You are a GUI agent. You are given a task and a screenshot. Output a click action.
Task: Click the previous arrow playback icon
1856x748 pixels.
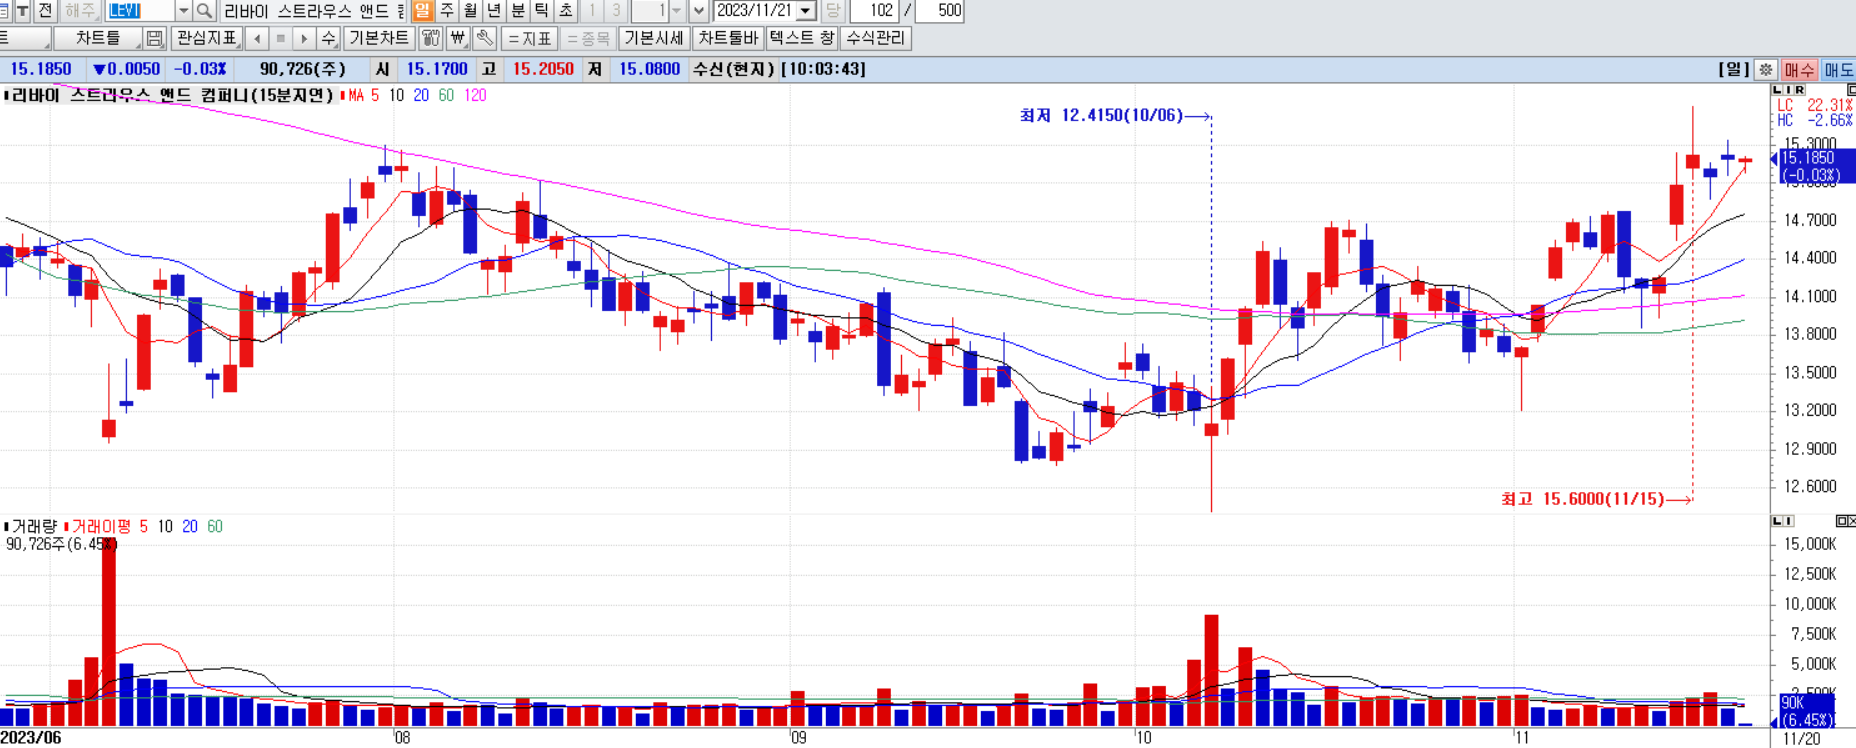coord(258,38)
